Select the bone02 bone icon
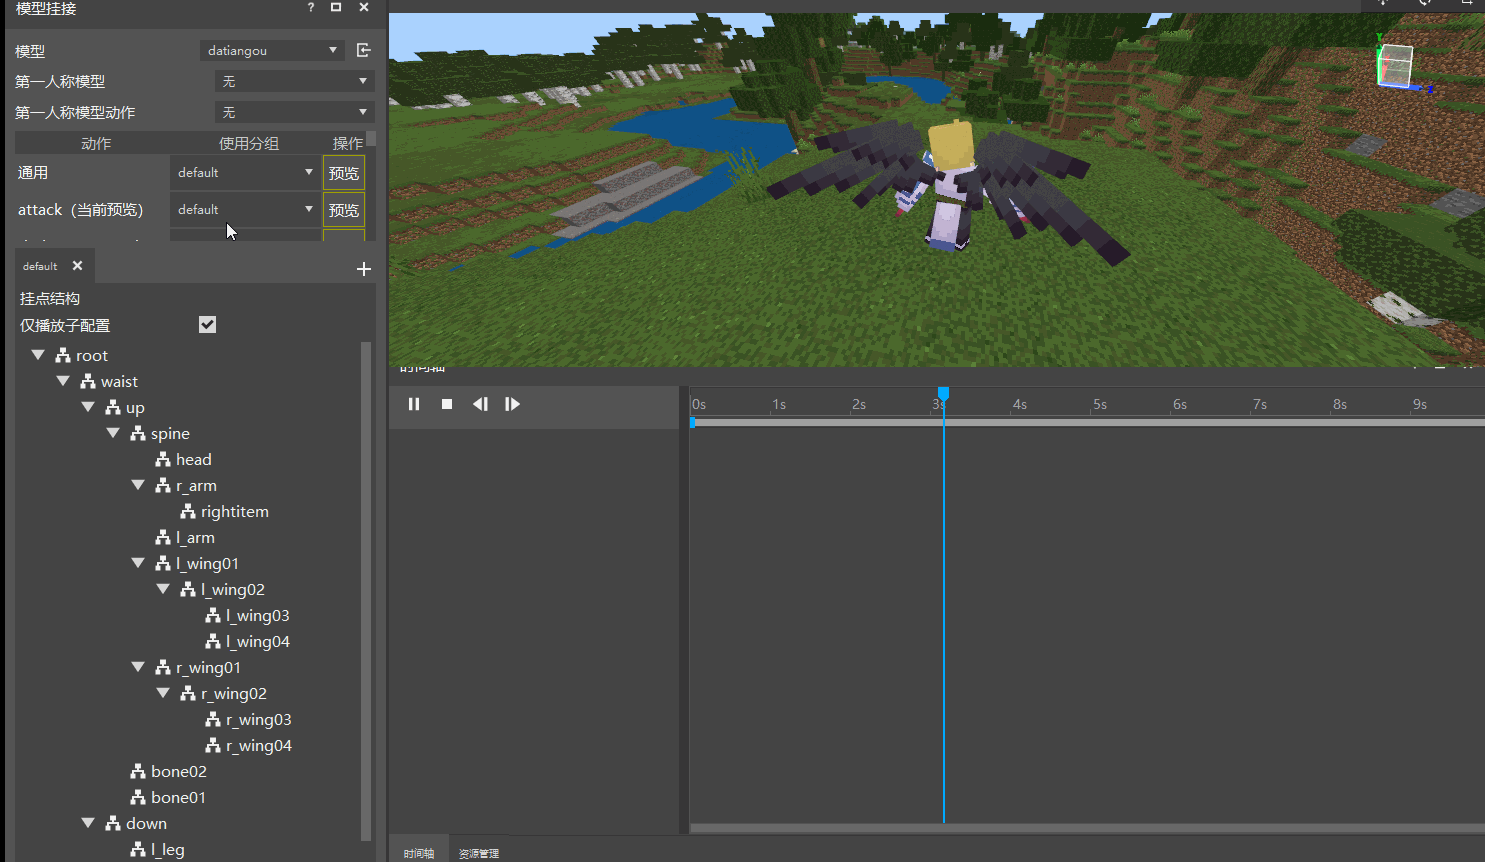The image size is (1485, 862). 138,771
